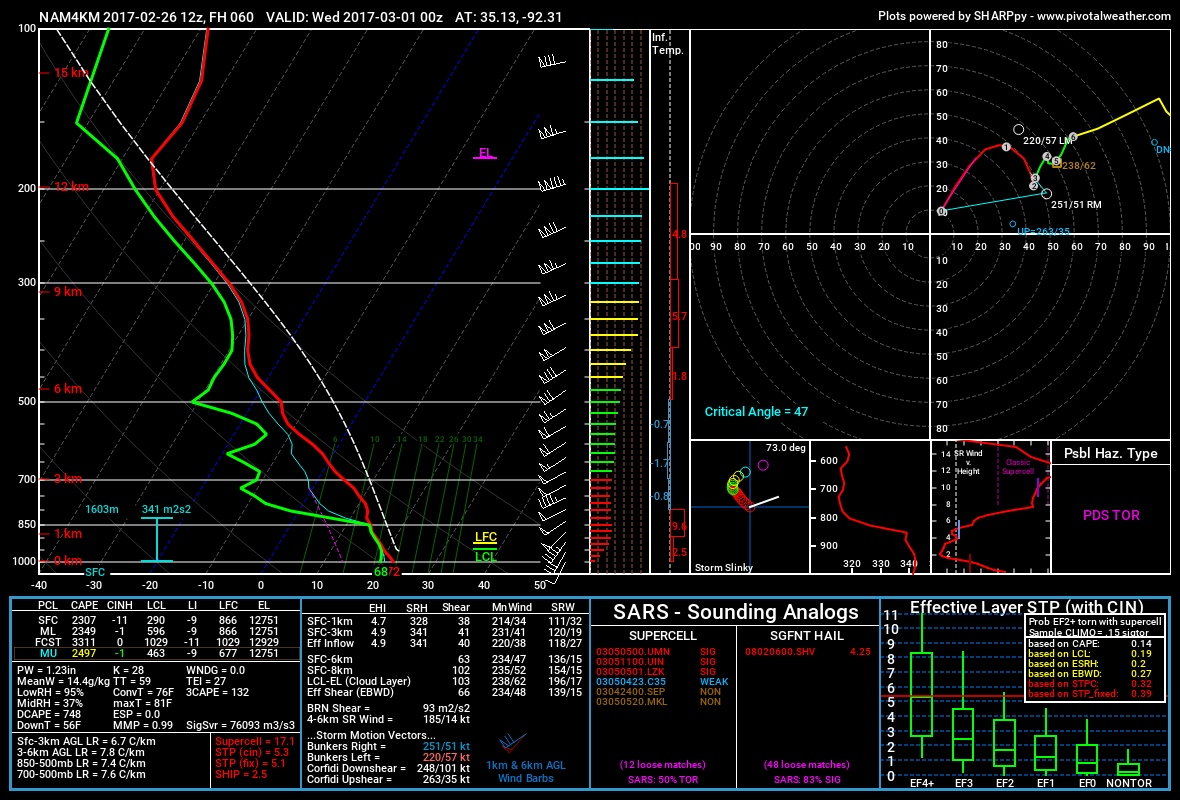Image resolution: width=1180 pixels, height=800 pixels.
Task: Click the SFC parcel CAPE value 2307
Action: [x=84, y=621]
